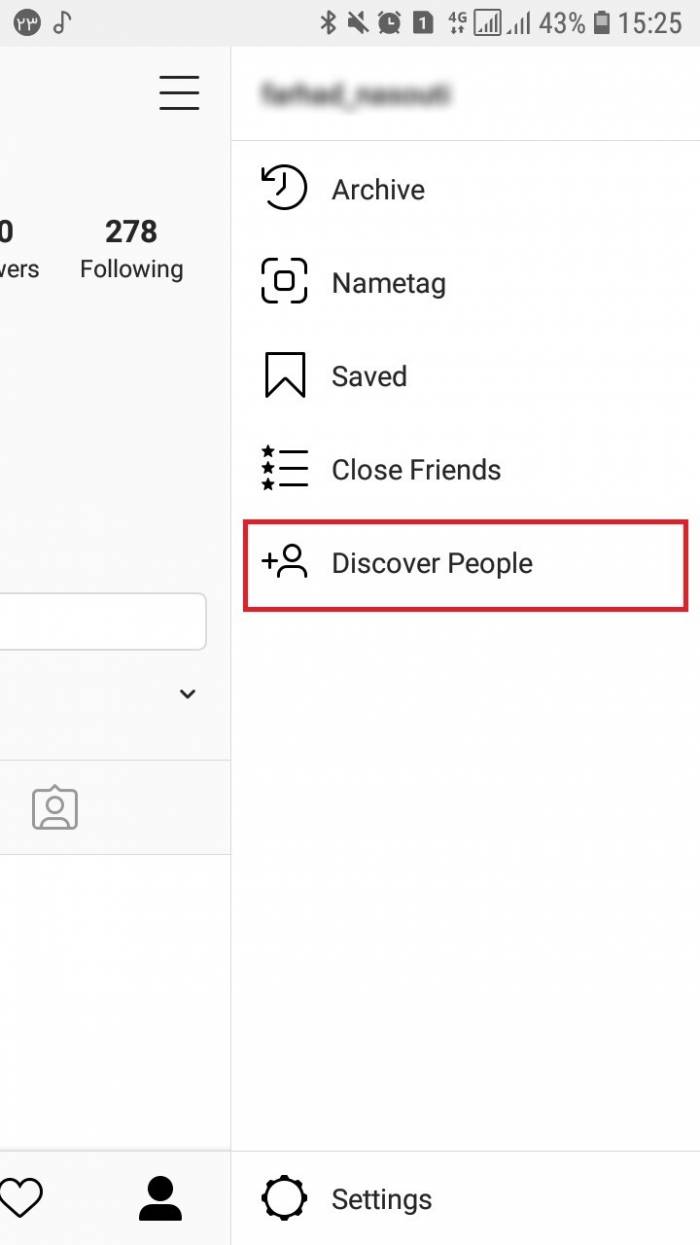Tap the Settings gear icon
Image resolution: width=700 pixels, height=1245 pixels.
click(284, 1198)
